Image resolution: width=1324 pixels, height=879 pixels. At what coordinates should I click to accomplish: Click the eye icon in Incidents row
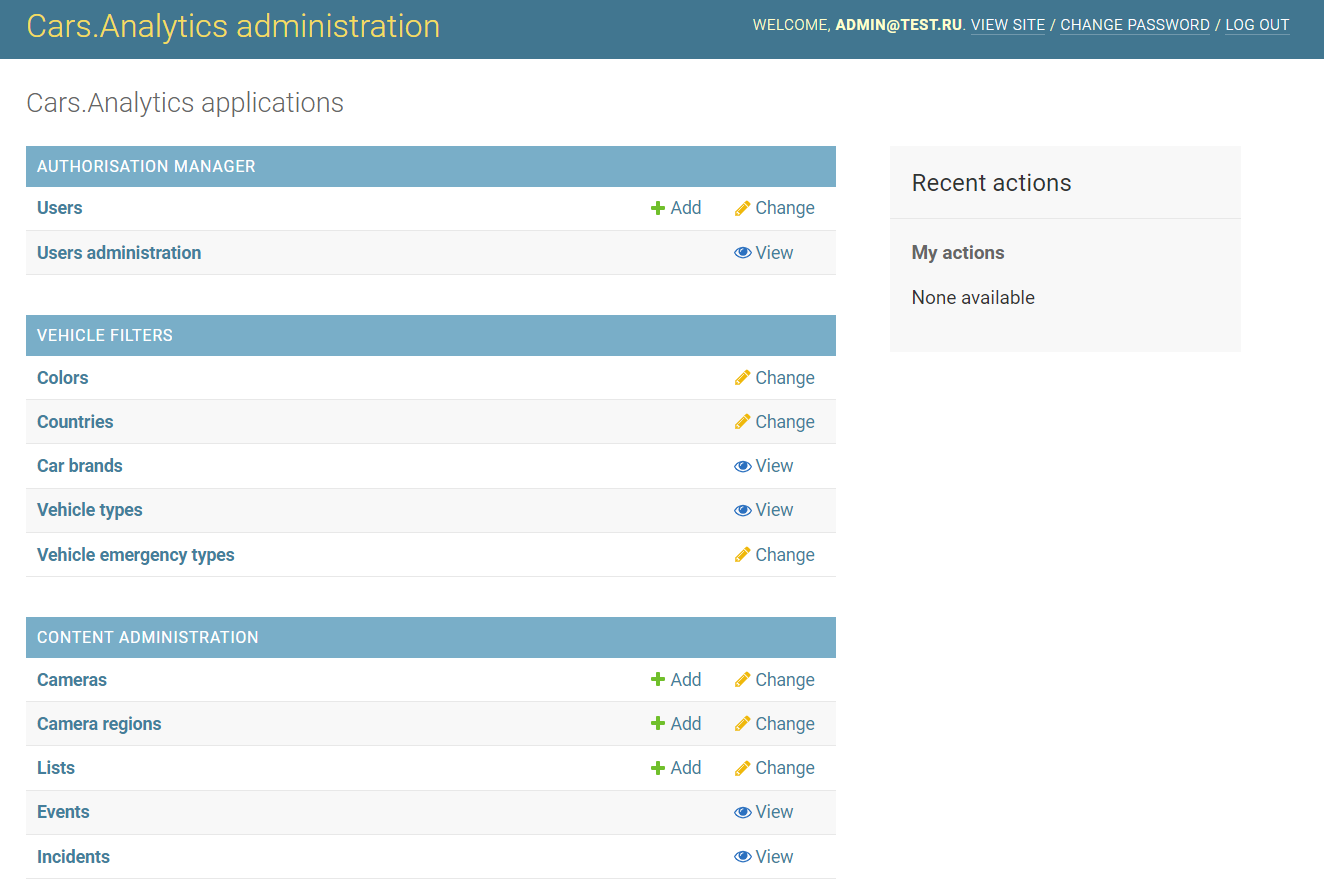pos(742,857)
